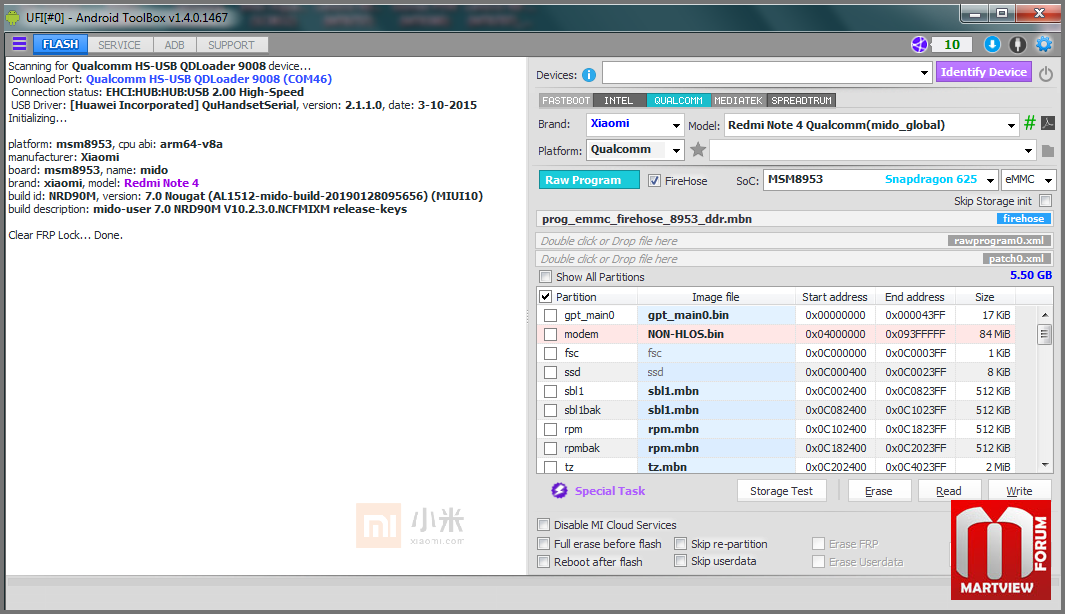Check Full erase before flash
1065x614 pixels.
[543, 543]
